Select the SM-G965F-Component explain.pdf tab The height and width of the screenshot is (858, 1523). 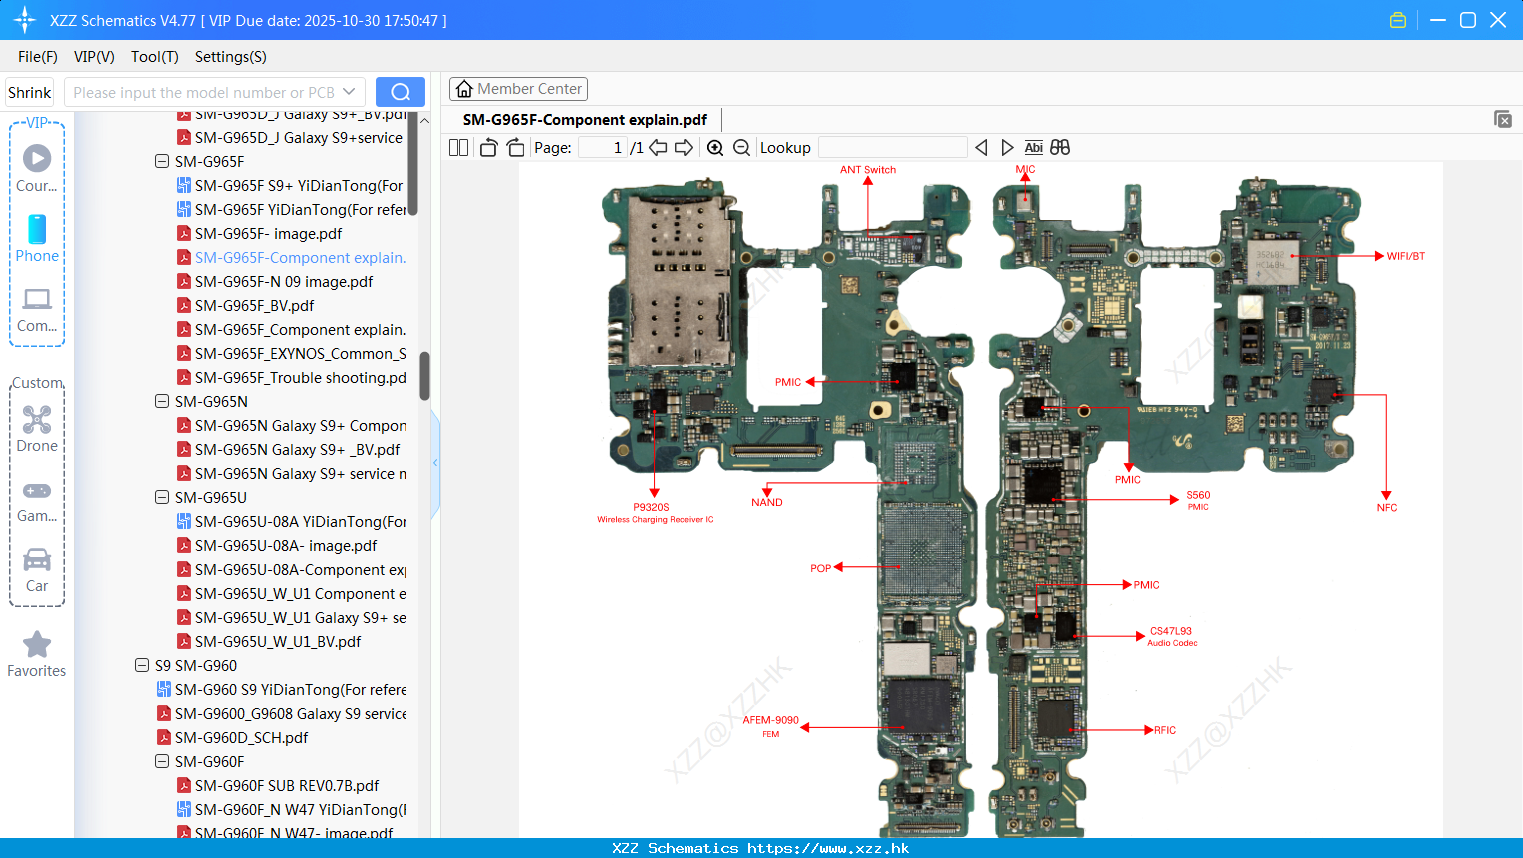[585, 120]
